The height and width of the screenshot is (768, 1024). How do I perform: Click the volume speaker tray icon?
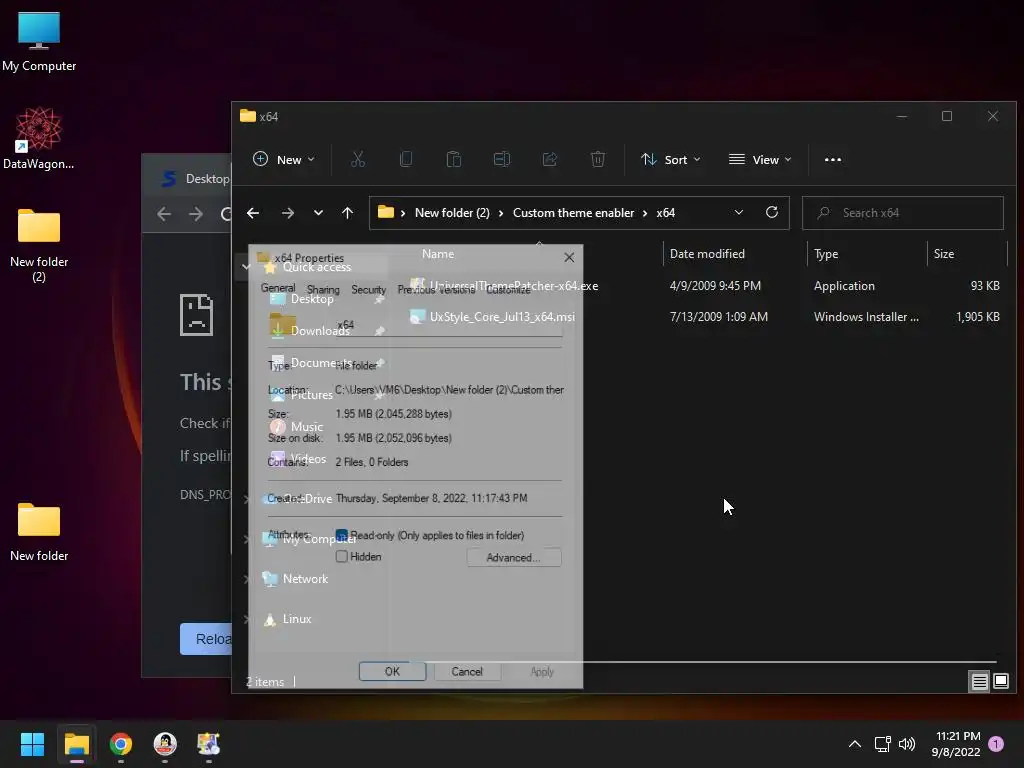tap(907, 744)
